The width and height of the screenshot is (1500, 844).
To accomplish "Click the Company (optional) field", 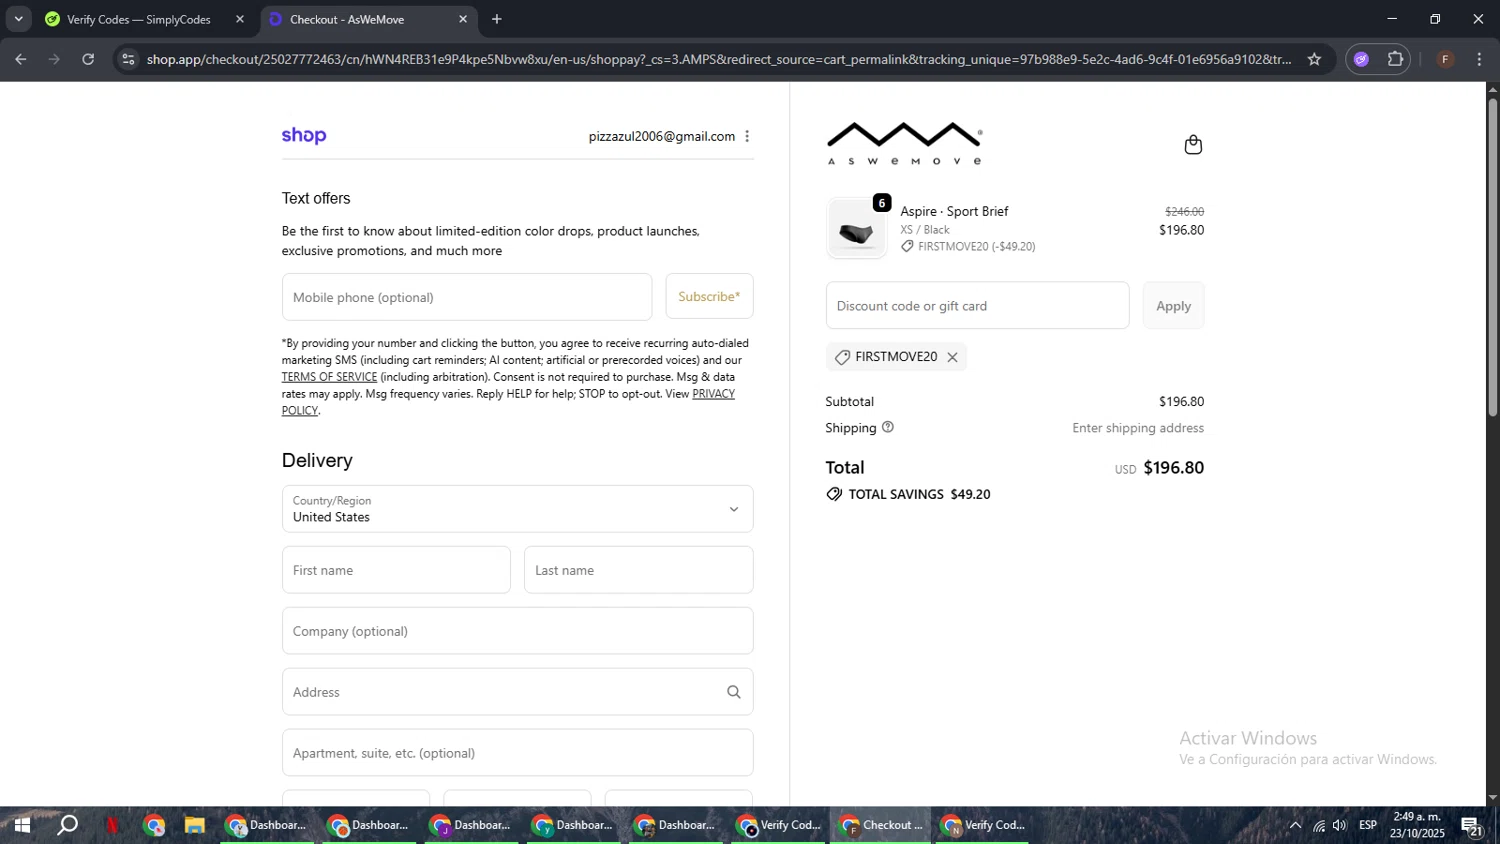I will click(517, 631).
